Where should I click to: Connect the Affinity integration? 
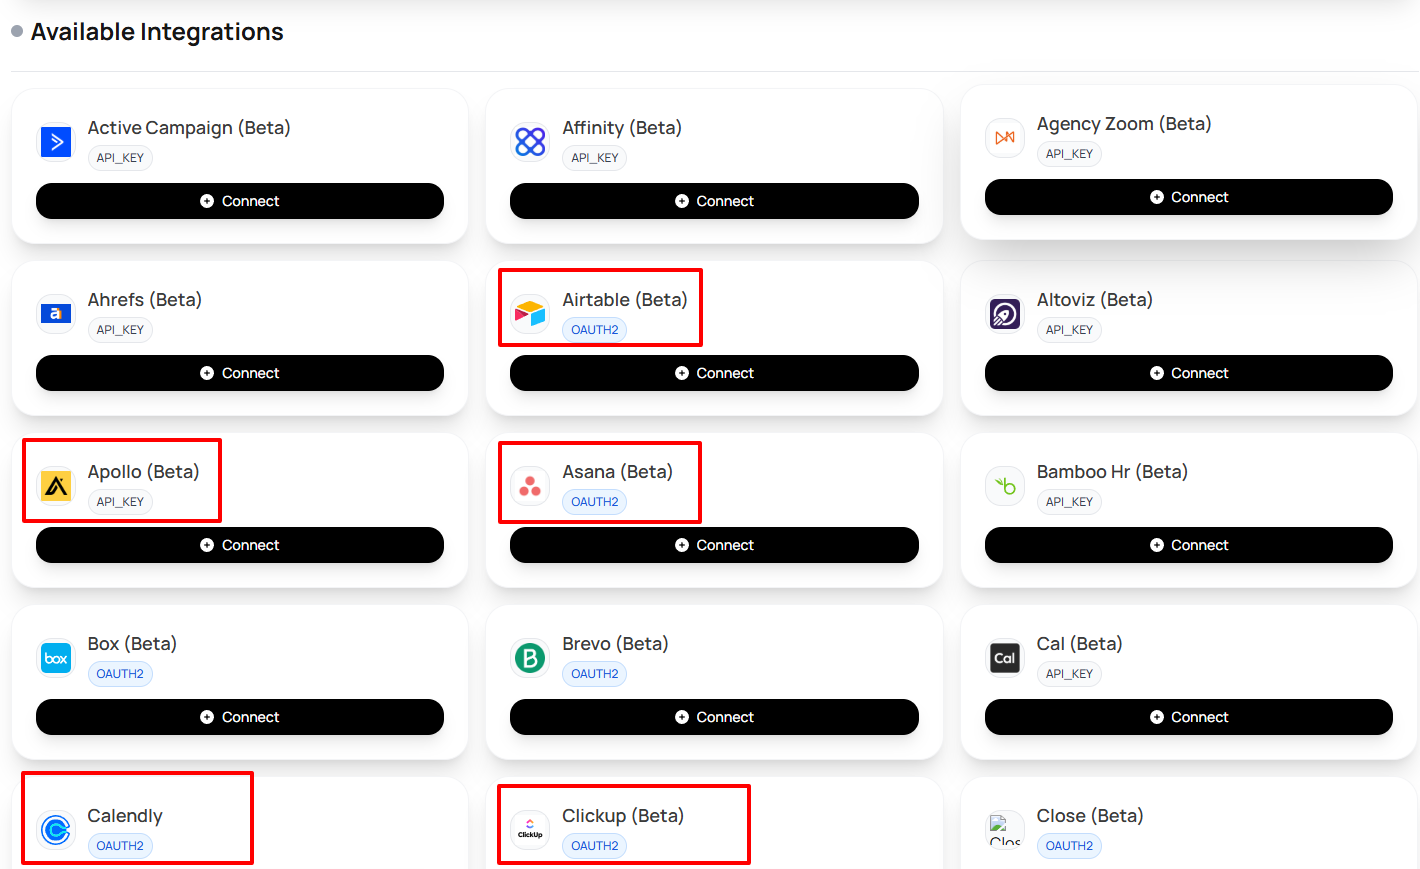click(714, 201)
